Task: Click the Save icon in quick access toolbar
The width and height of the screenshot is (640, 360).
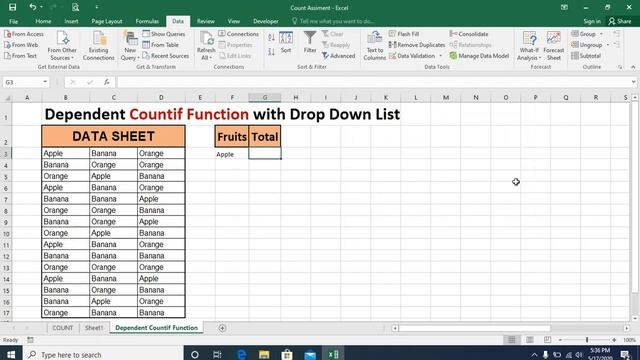Action: [13, 7]
